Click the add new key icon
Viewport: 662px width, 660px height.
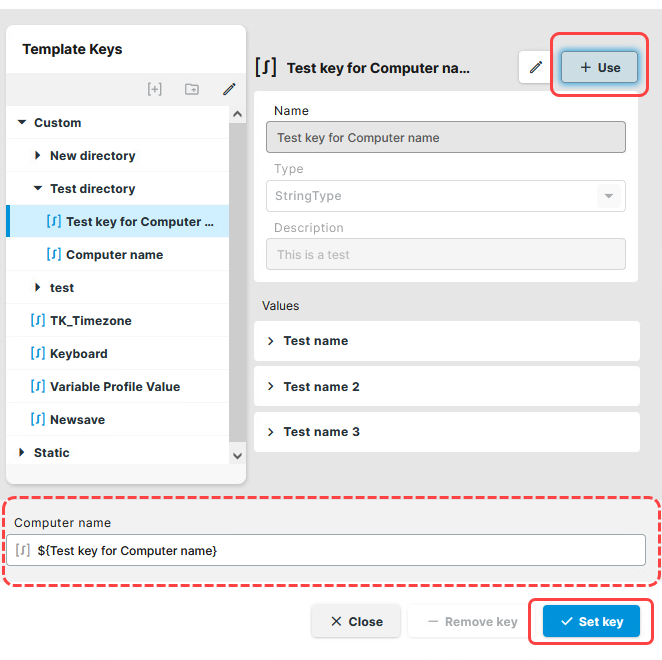pyautogui.click(x=154, y=89)
